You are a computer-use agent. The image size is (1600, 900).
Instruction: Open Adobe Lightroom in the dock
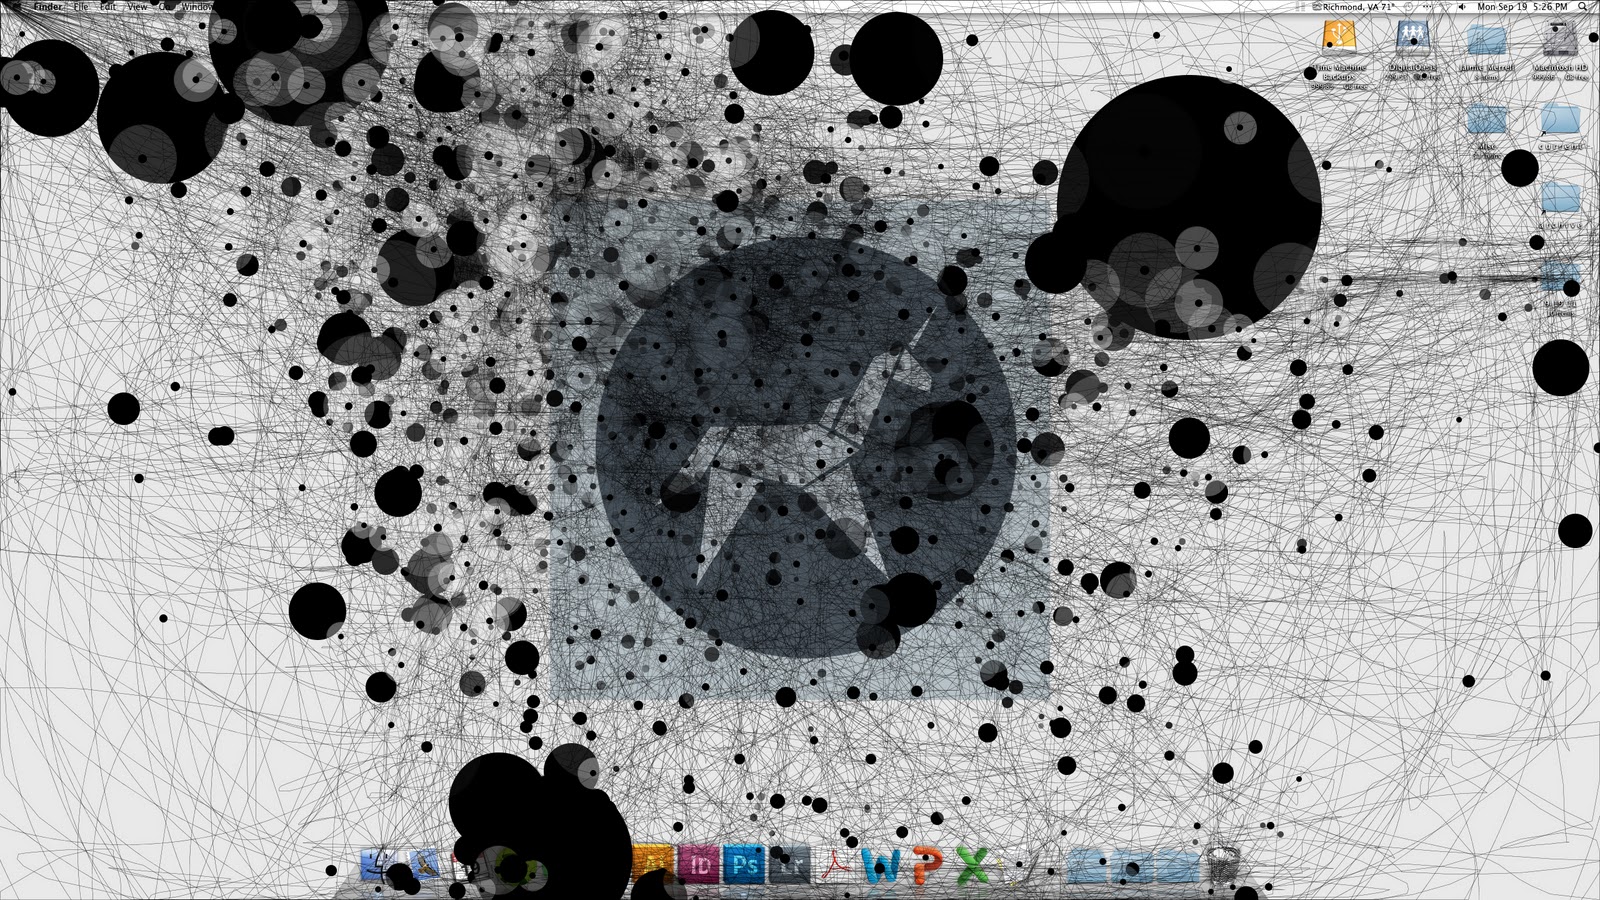click(x=791, y=864)
